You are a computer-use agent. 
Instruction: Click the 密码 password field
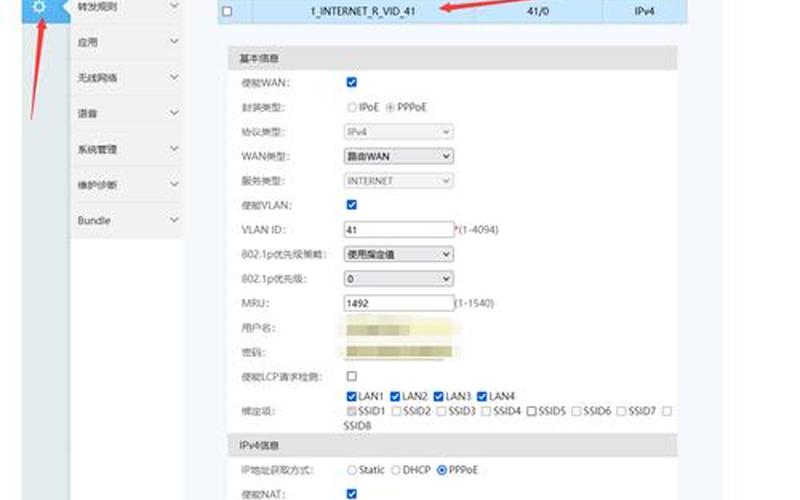(398, 352)
